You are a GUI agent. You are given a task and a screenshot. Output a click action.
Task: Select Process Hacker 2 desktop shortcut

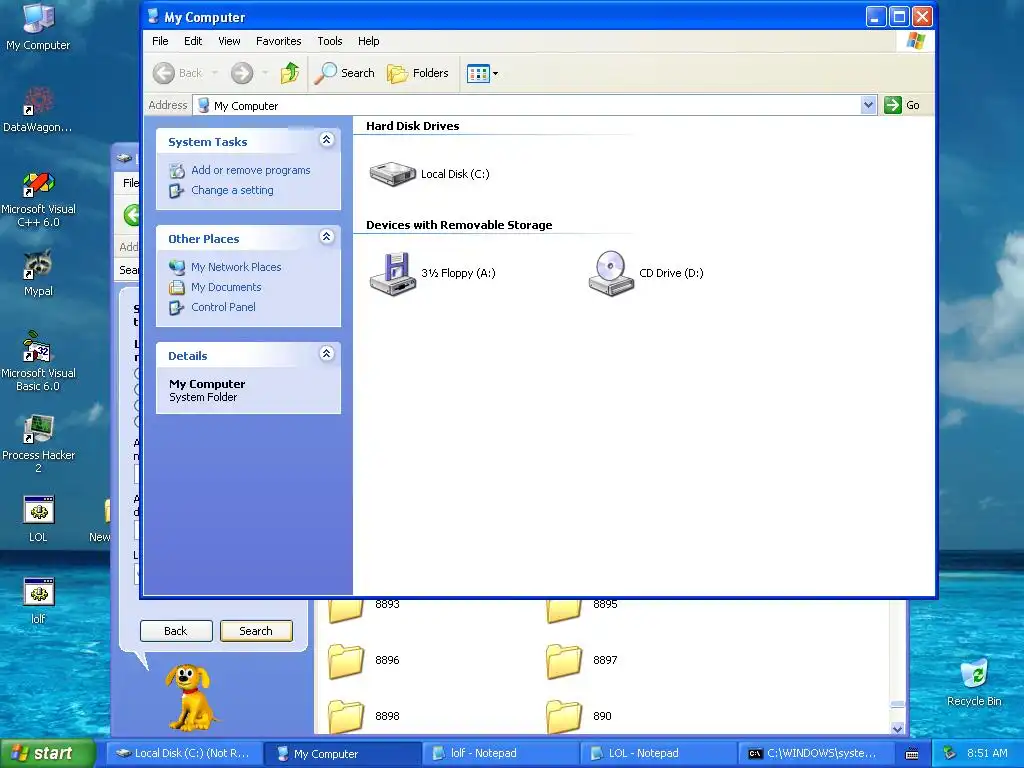(38, 444)
